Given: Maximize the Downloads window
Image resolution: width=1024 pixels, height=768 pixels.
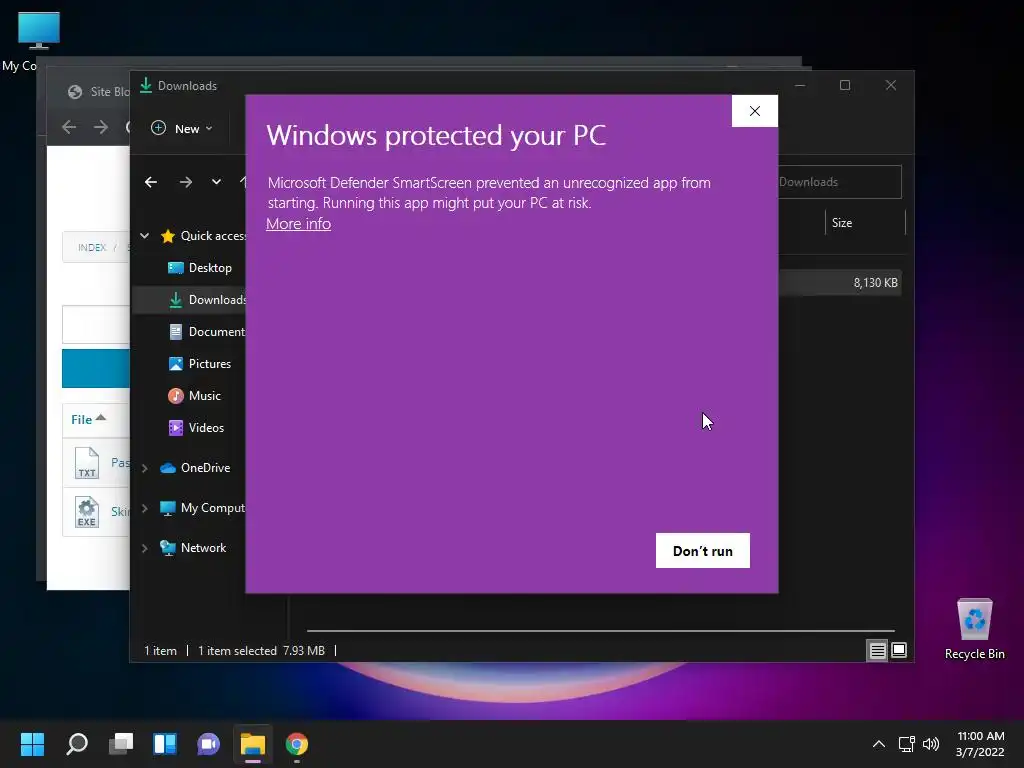Looking at the screenshot, I should click(x=845, y=86).
